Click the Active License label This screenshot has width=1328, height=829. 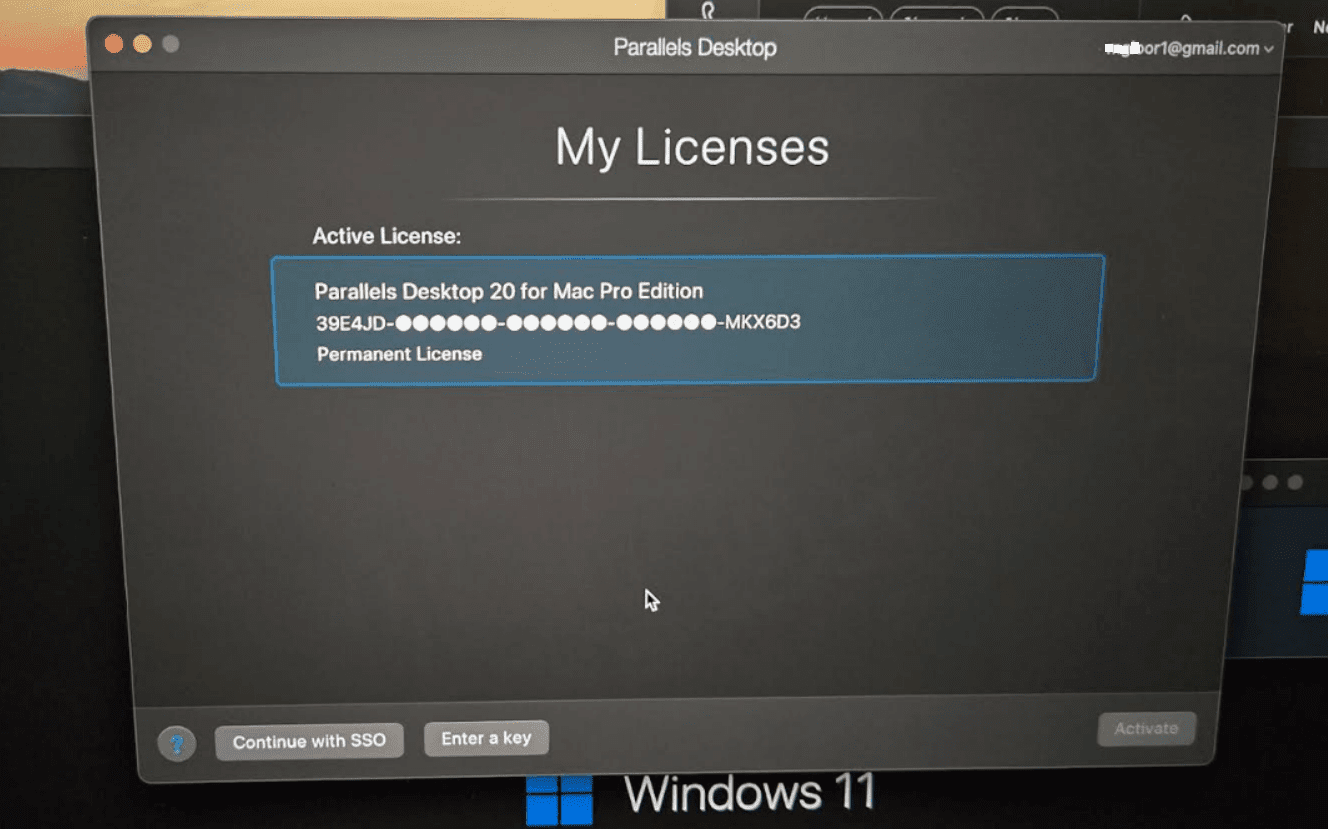386,237
